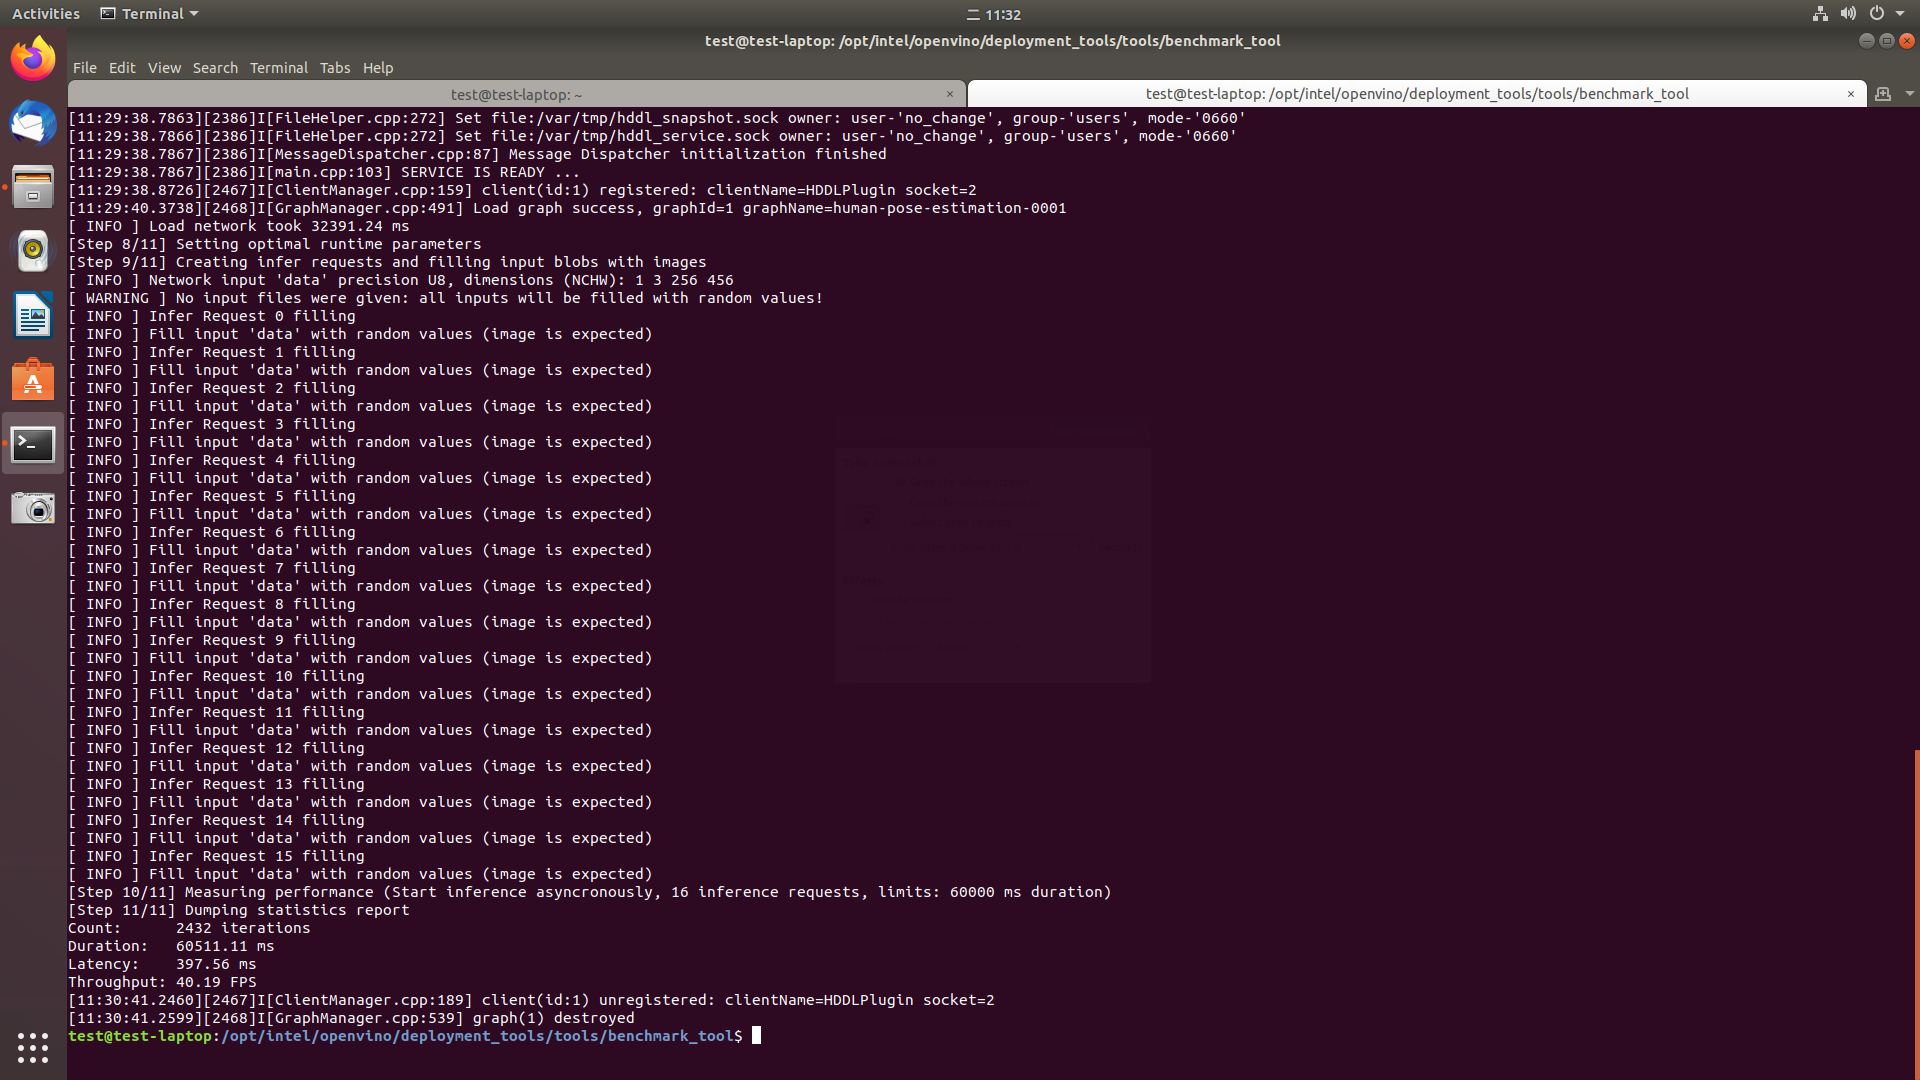Launch Thunderbird mail from the dock
Screen dimensions: 1920x1080
pyautogui.click(x=33, y=123)
